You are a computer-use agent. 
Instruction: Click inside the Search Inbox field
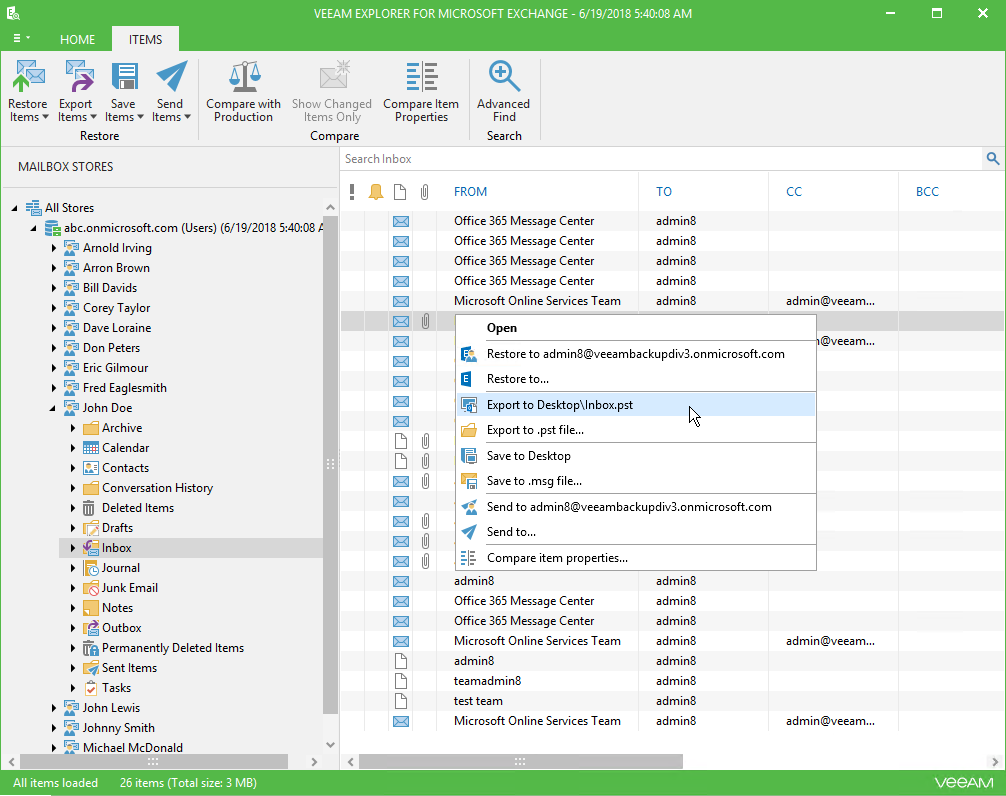pyautogui.click(x=661, y=158)
